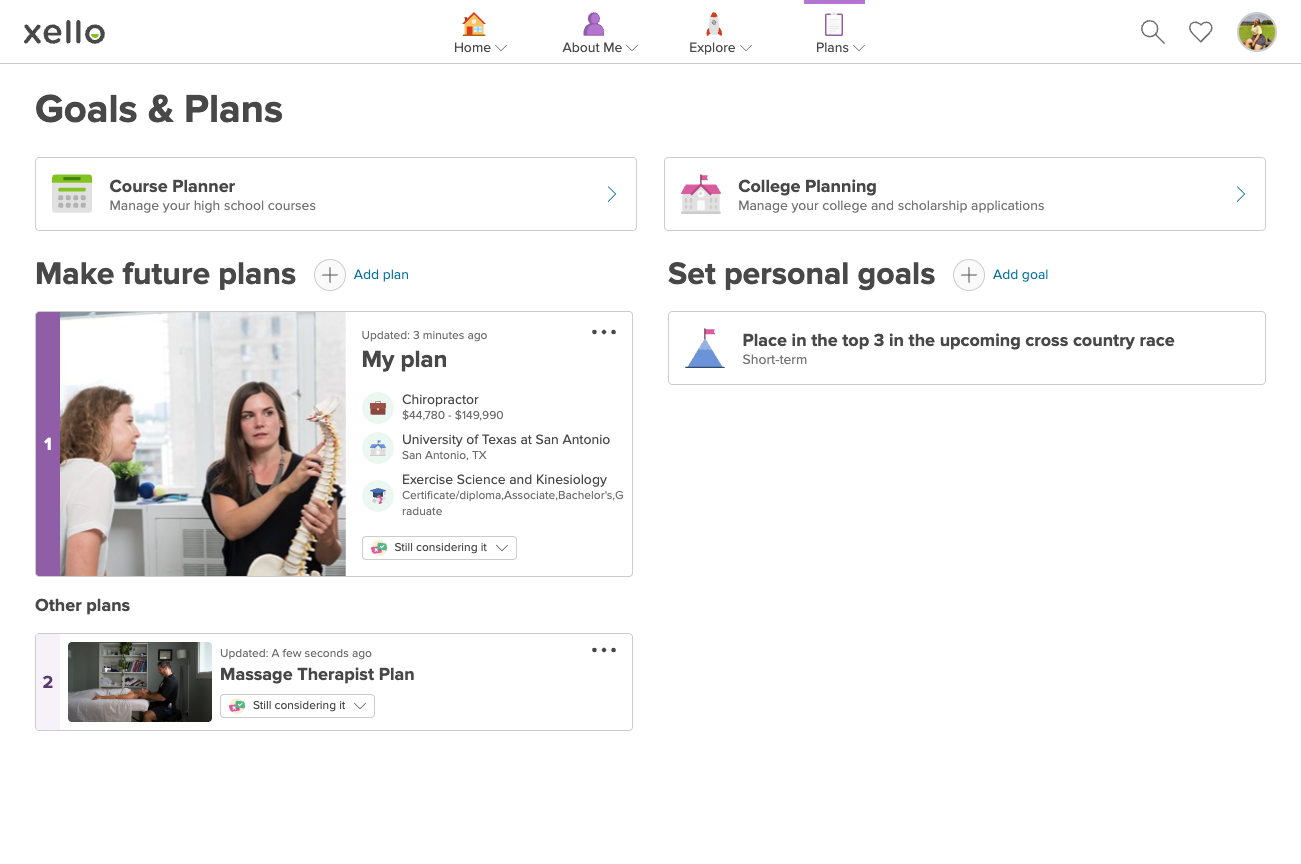Click the Massage Therapist Plan thumbnail
This screenshot has height=864, width=1301.
click(140, 682)
